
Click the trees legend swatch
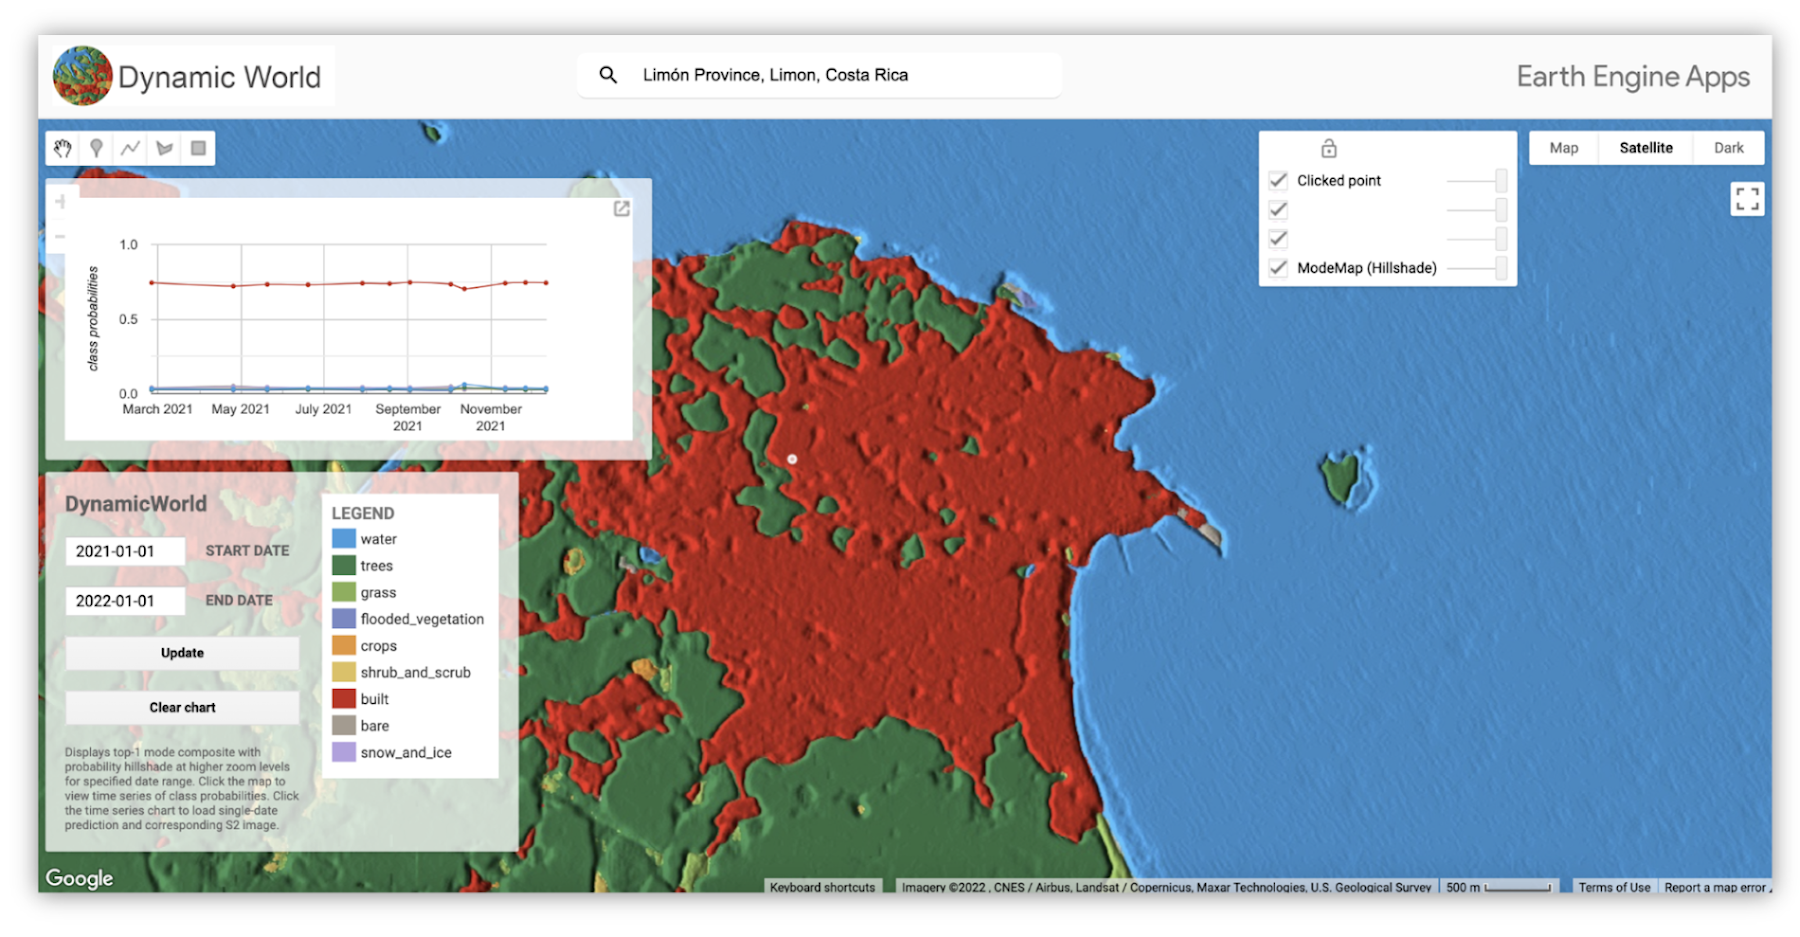coord(344,565)
